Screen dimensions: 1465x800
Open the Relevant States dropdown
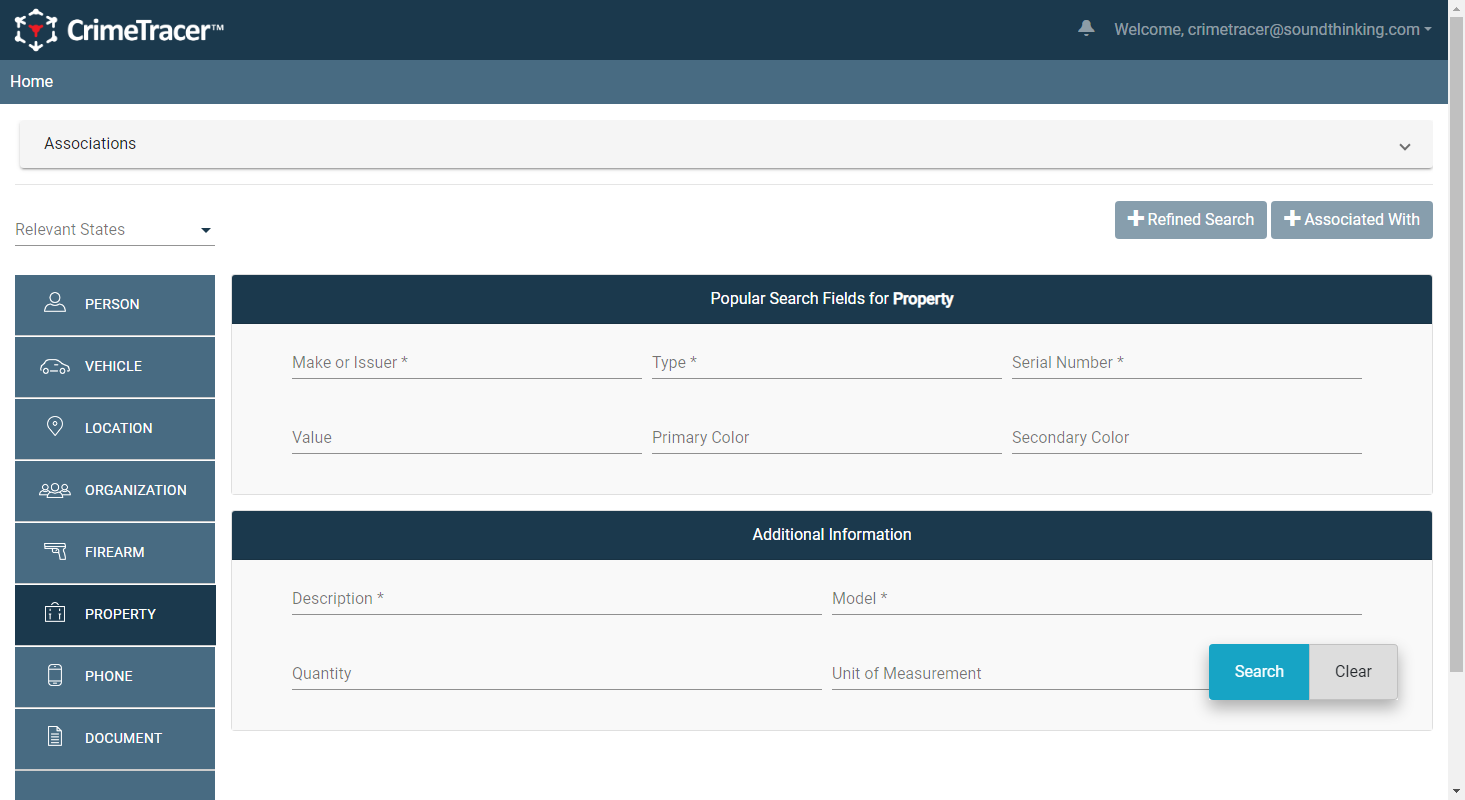[x=115, y=229]
